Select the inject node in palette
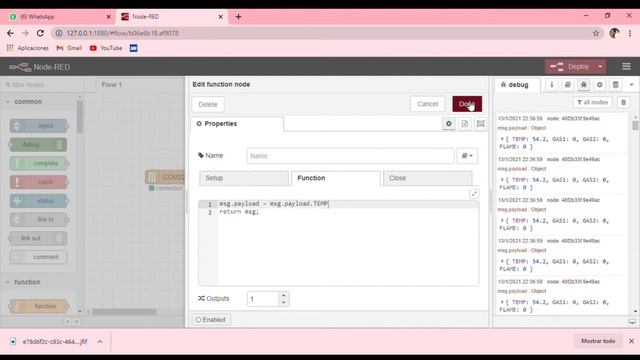 click(x=39, y=126)
